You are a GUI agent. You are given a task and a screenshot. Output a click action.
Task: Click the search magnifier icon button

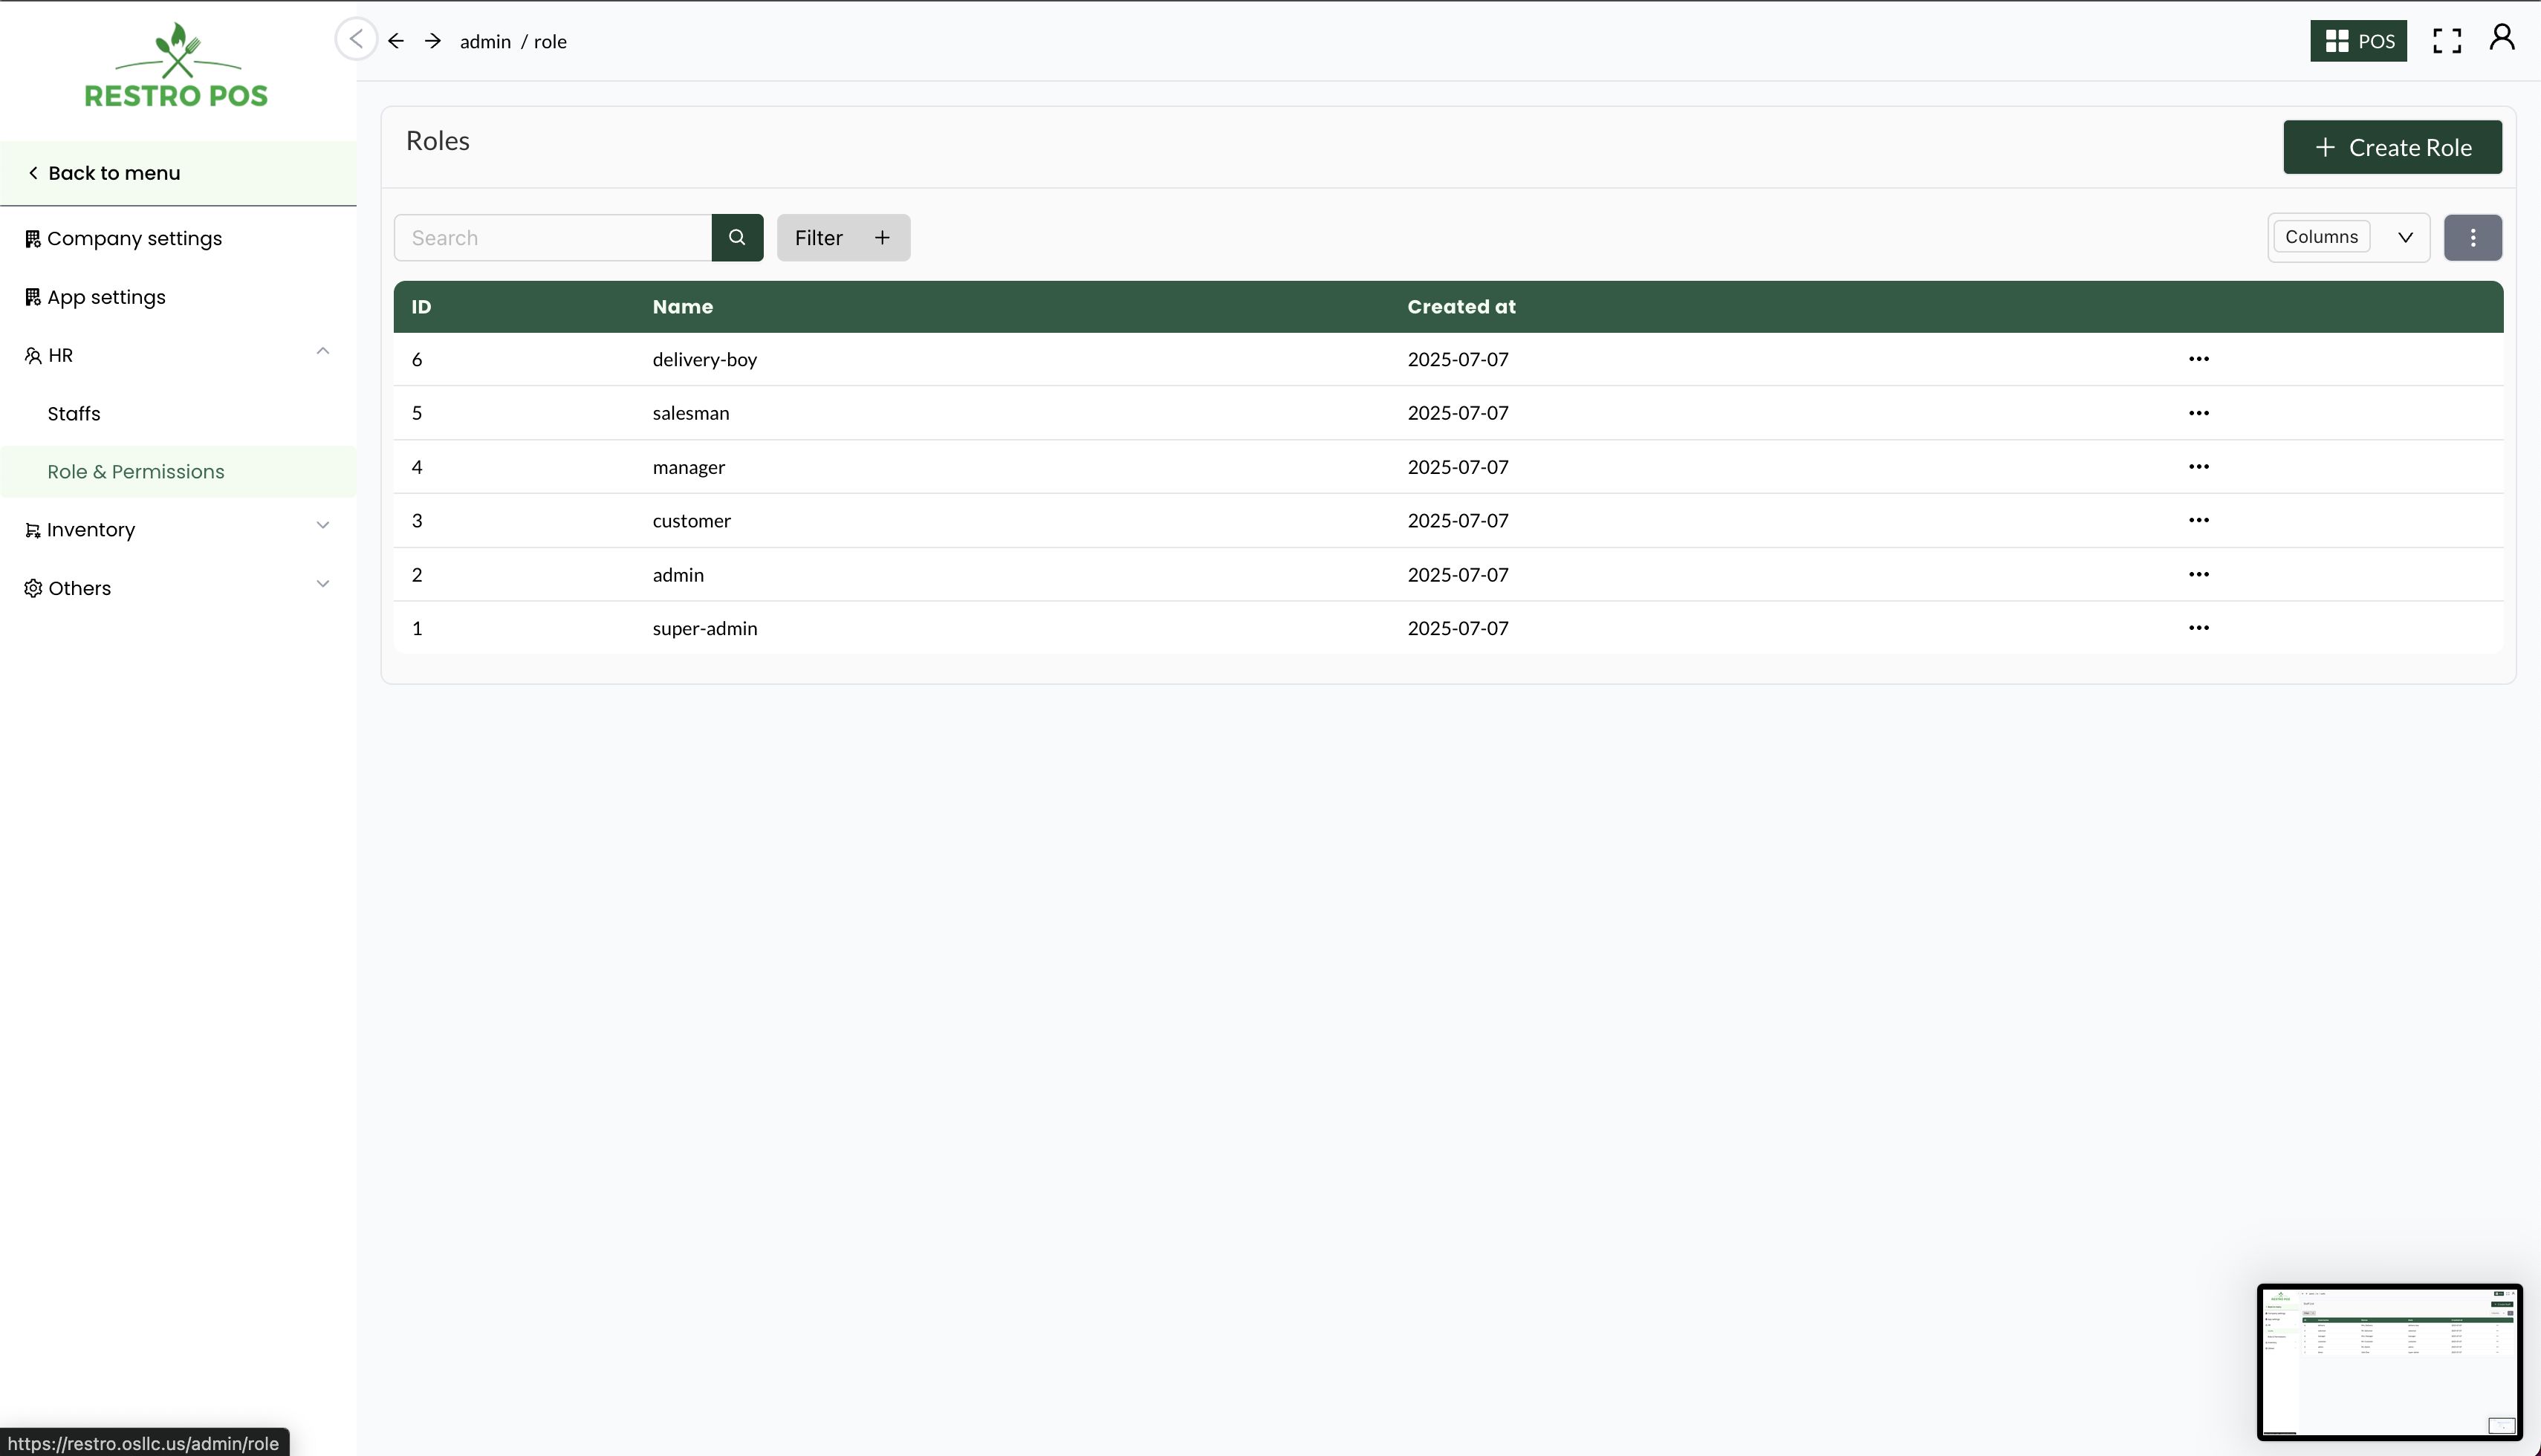[737, 237]
